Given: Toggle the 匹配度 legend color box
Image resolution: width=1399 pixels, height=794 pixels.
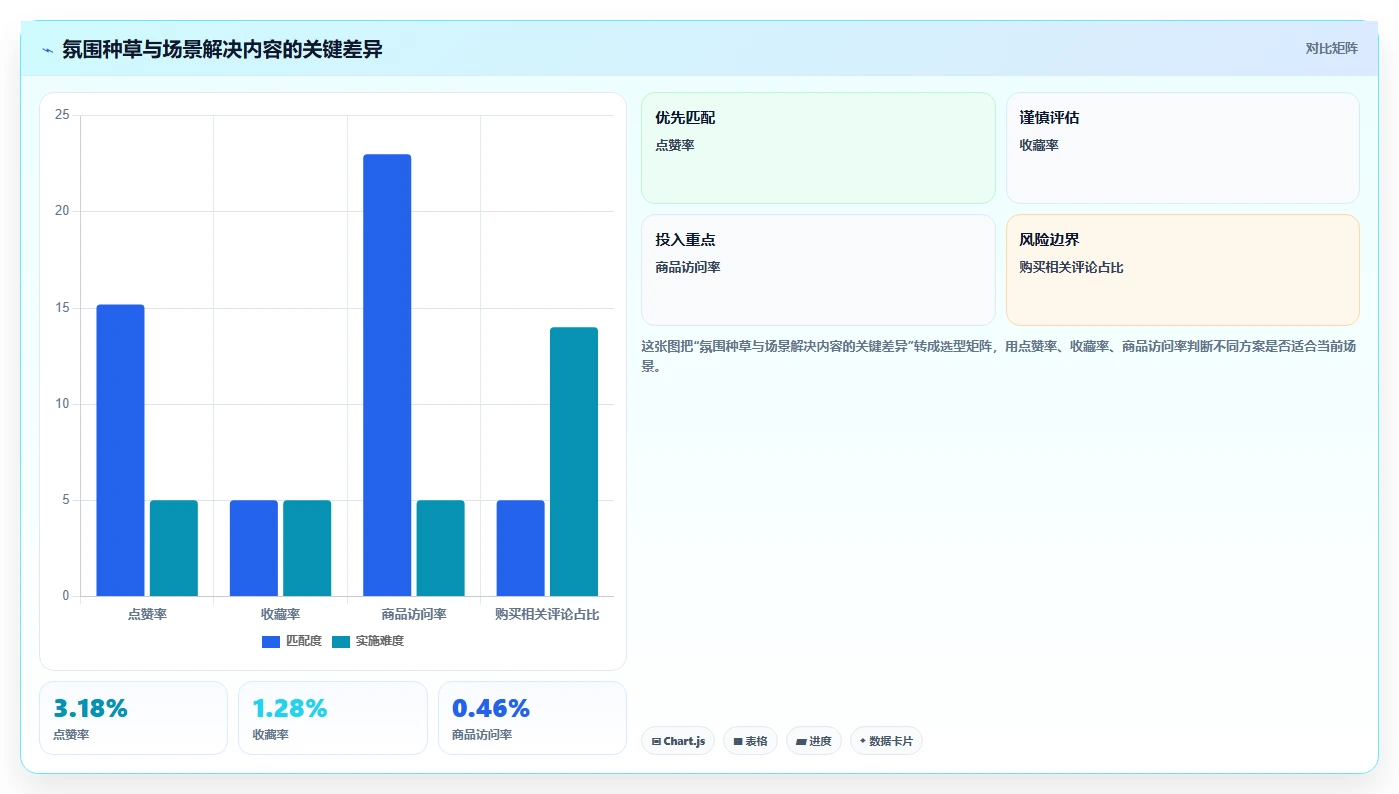Looking at the screenshot, I should pyautogui.click(x=271, y=641).
